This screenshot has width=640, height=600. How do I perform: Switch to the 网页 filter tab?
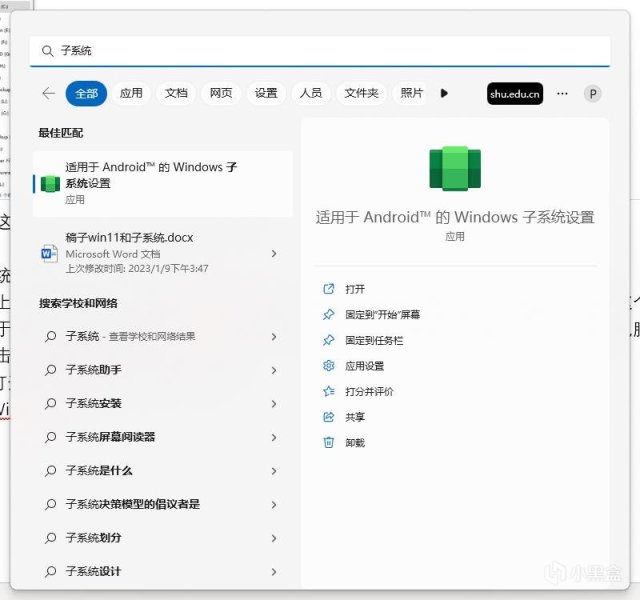point(221,93)
